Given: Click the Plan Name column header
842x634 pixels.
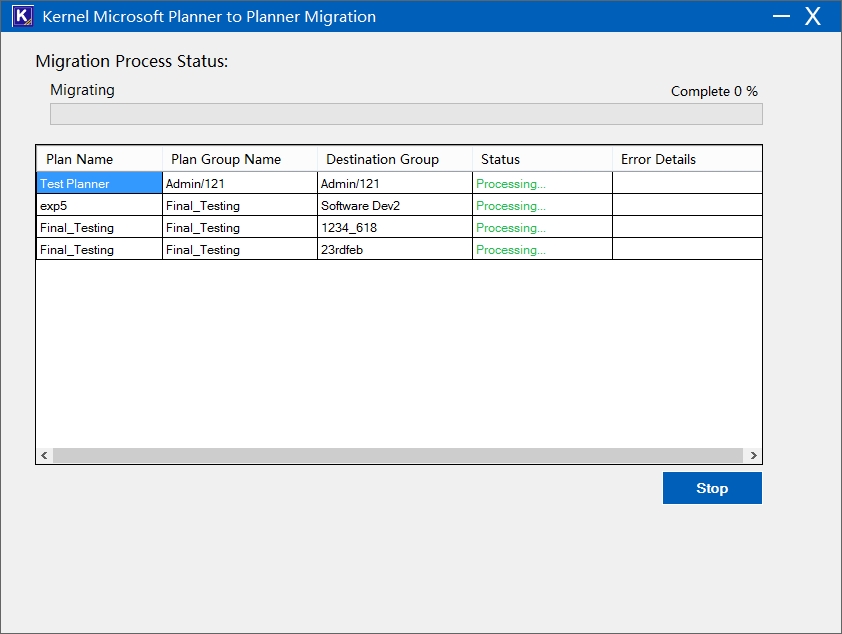Looking at the screenshot, I should pos(80,159).
